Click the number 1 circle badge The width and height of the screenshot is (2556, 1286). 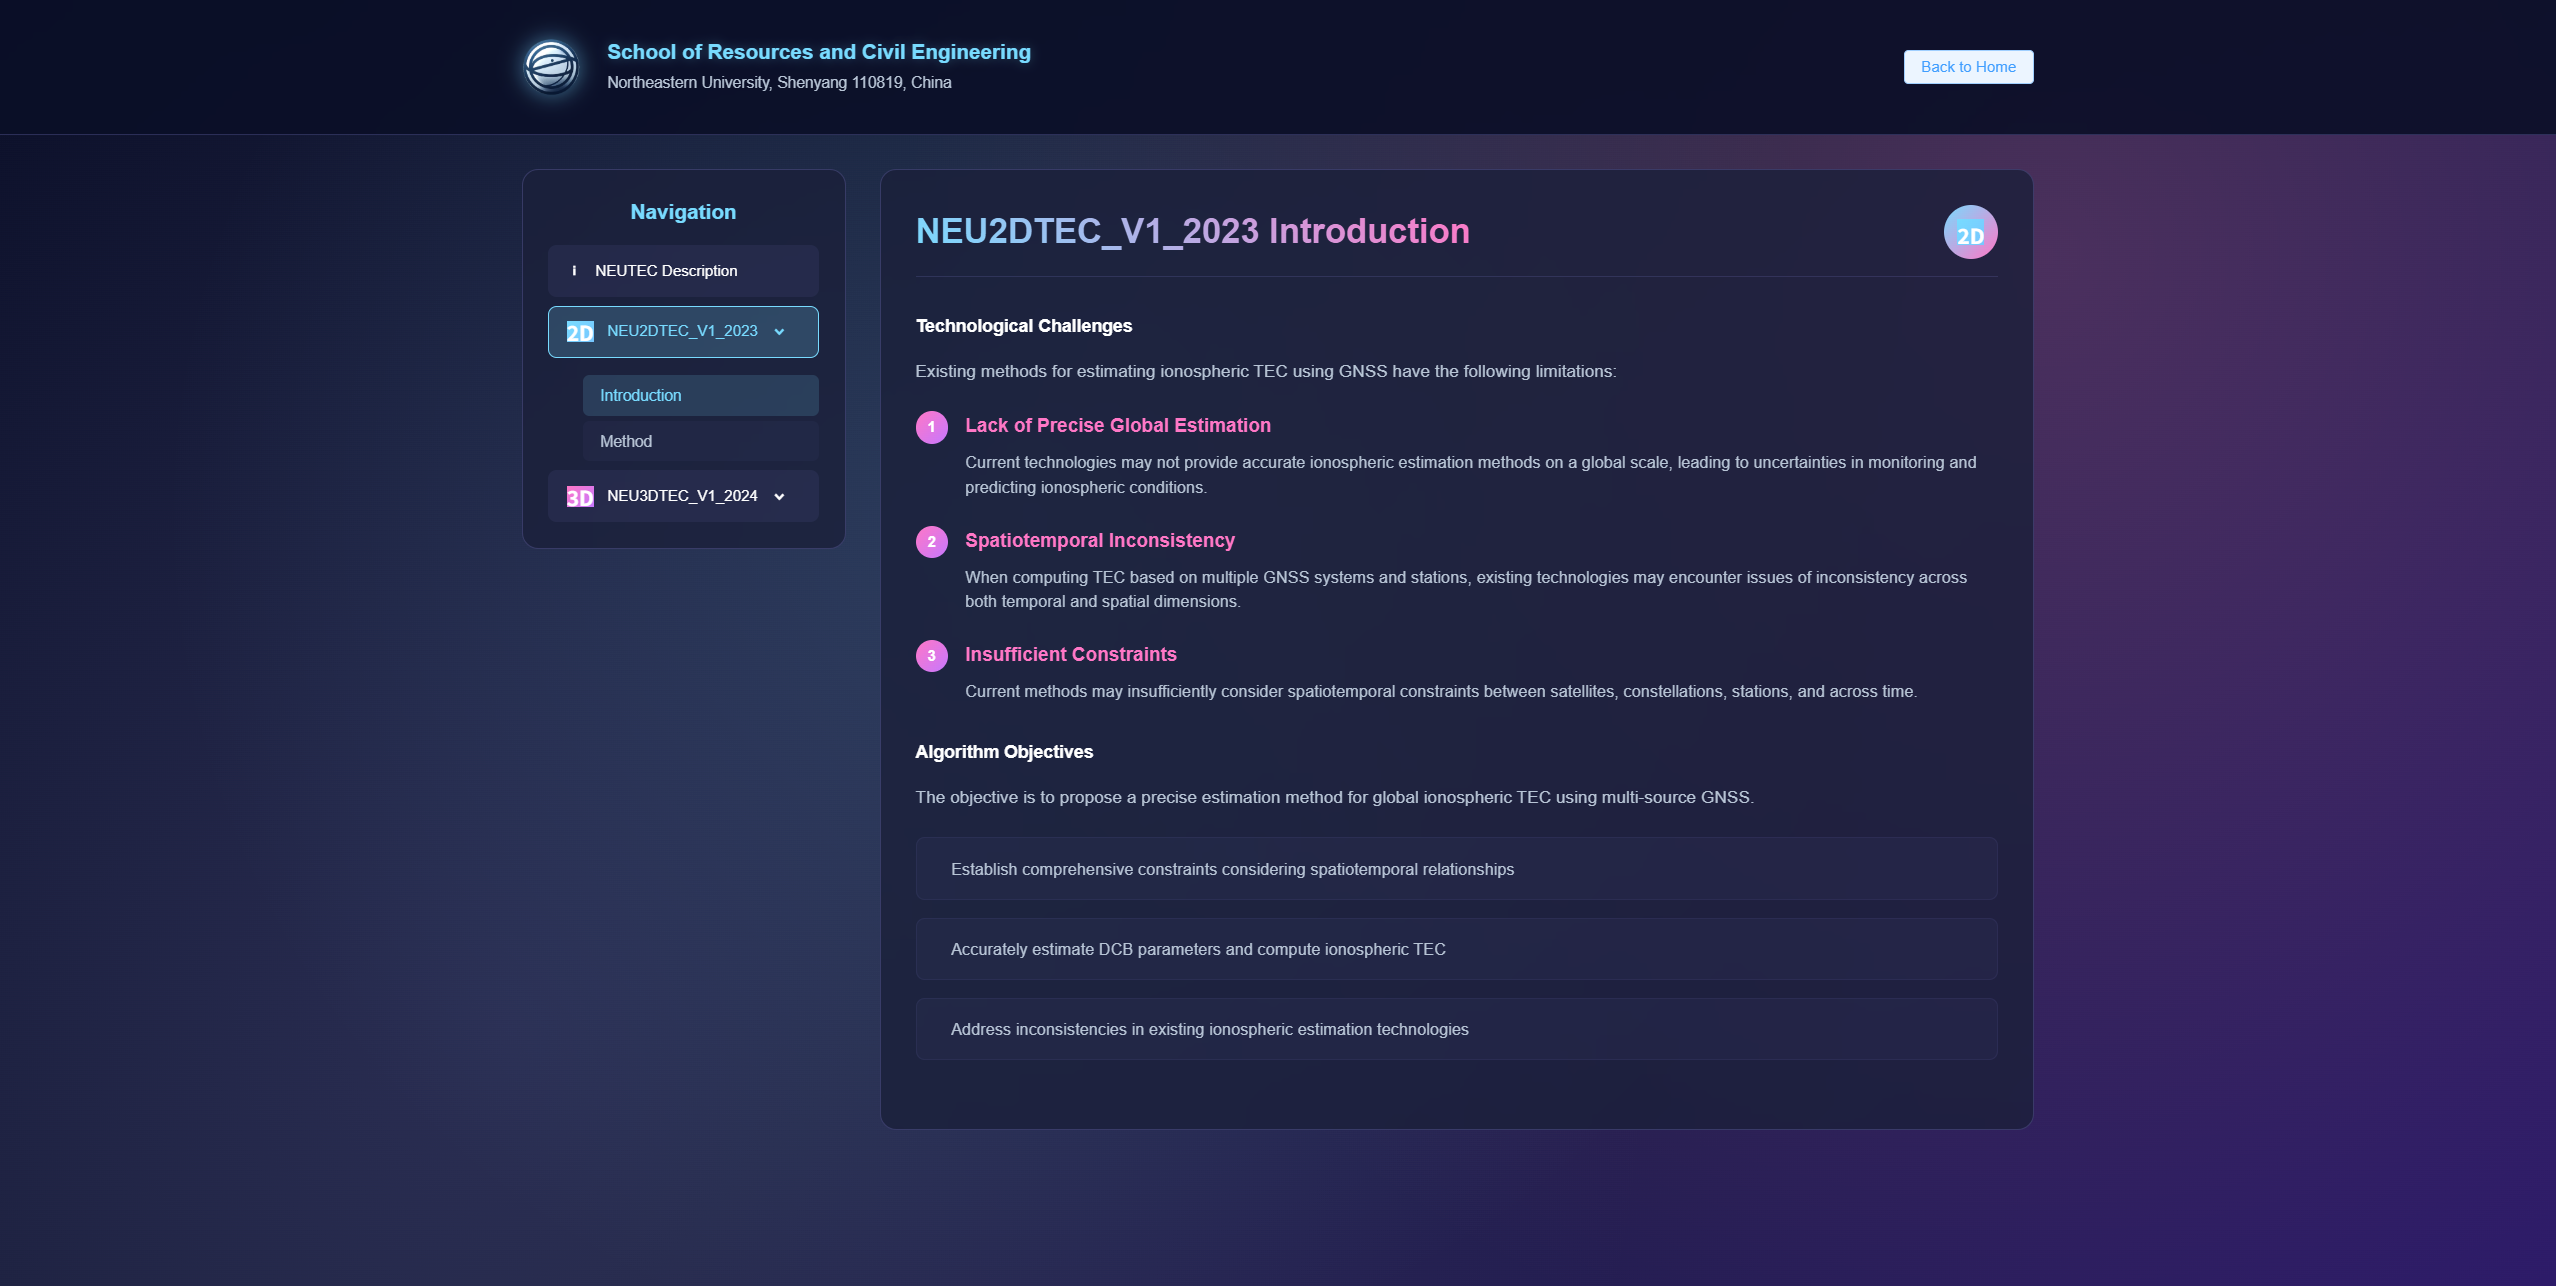[x=931, y=427]
